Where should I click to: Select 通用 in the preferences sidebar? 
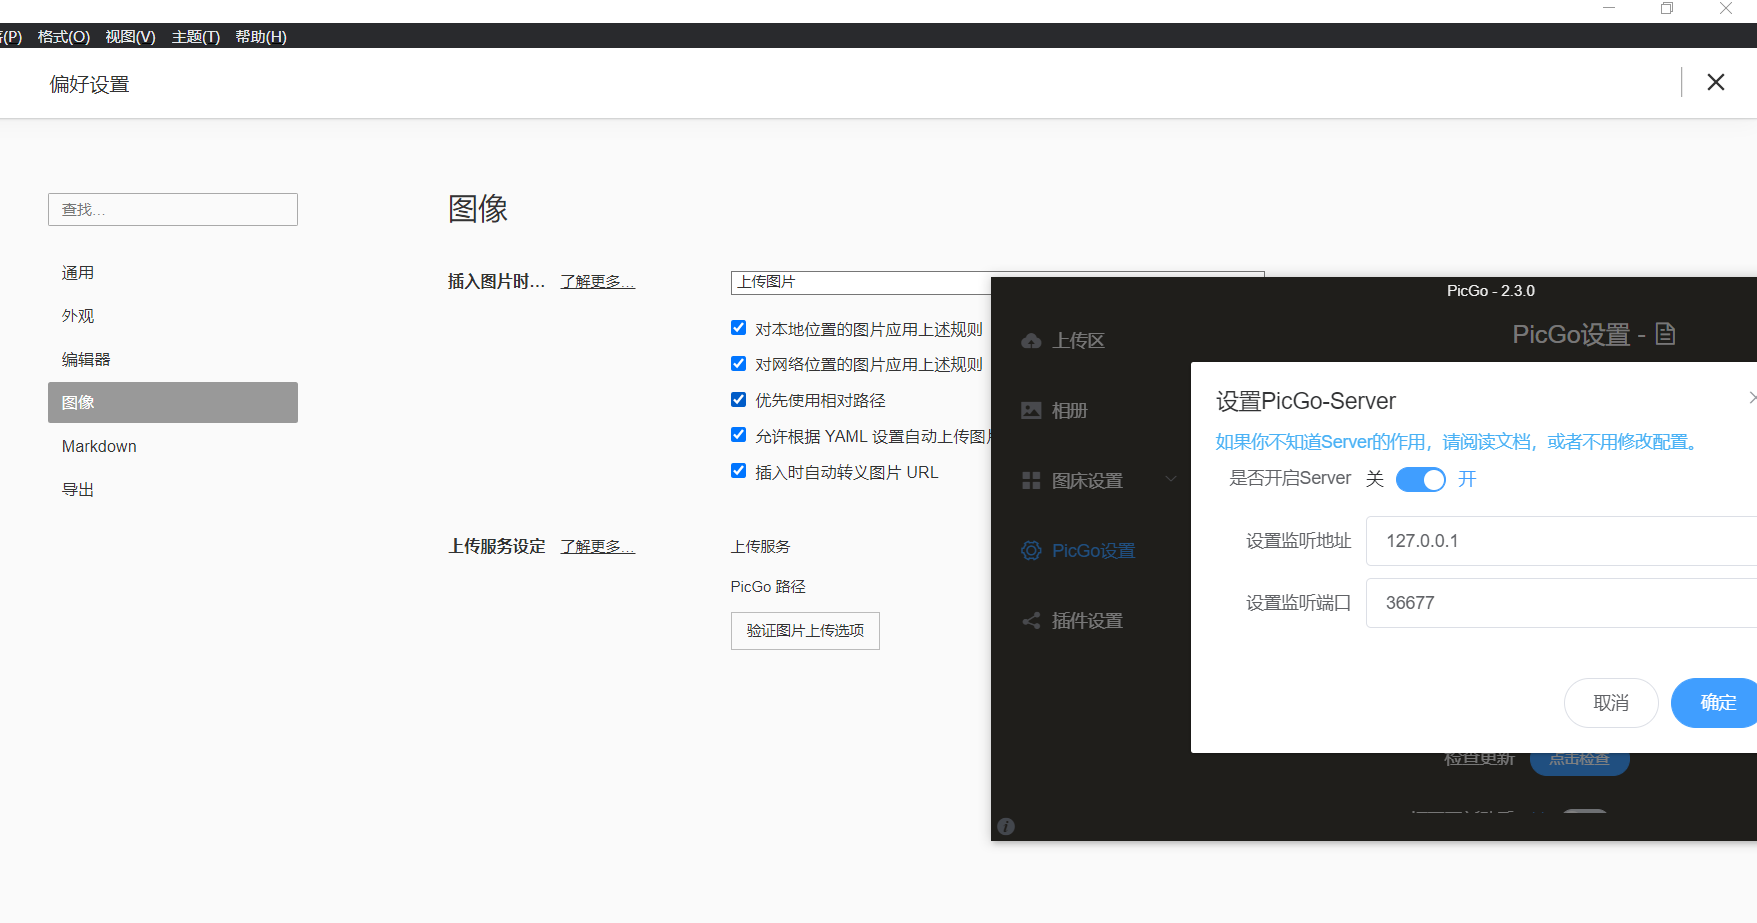click(x=173, y=273)
